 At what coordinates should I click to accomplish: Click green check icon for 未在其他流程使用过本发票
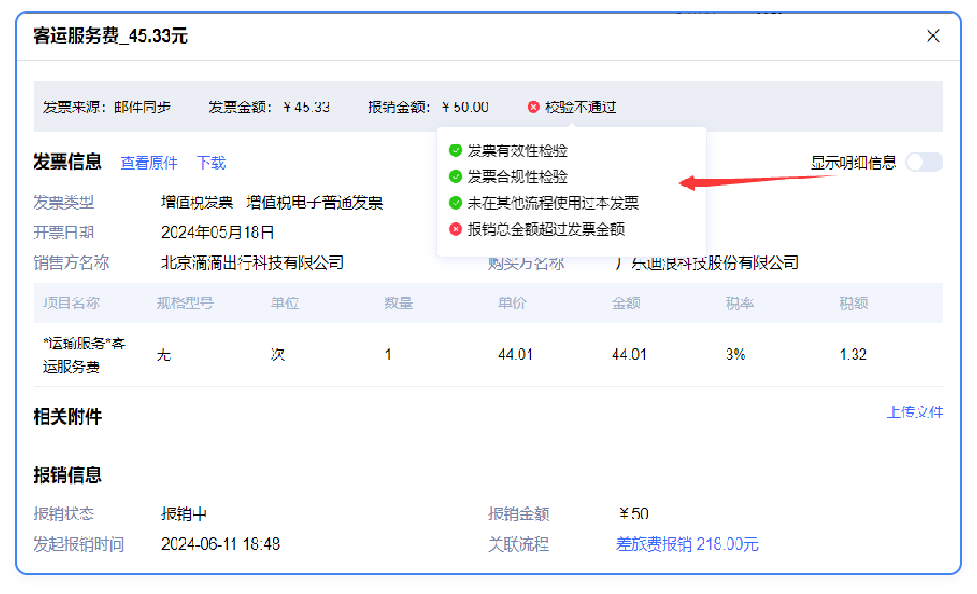click(x=455, y=203)
